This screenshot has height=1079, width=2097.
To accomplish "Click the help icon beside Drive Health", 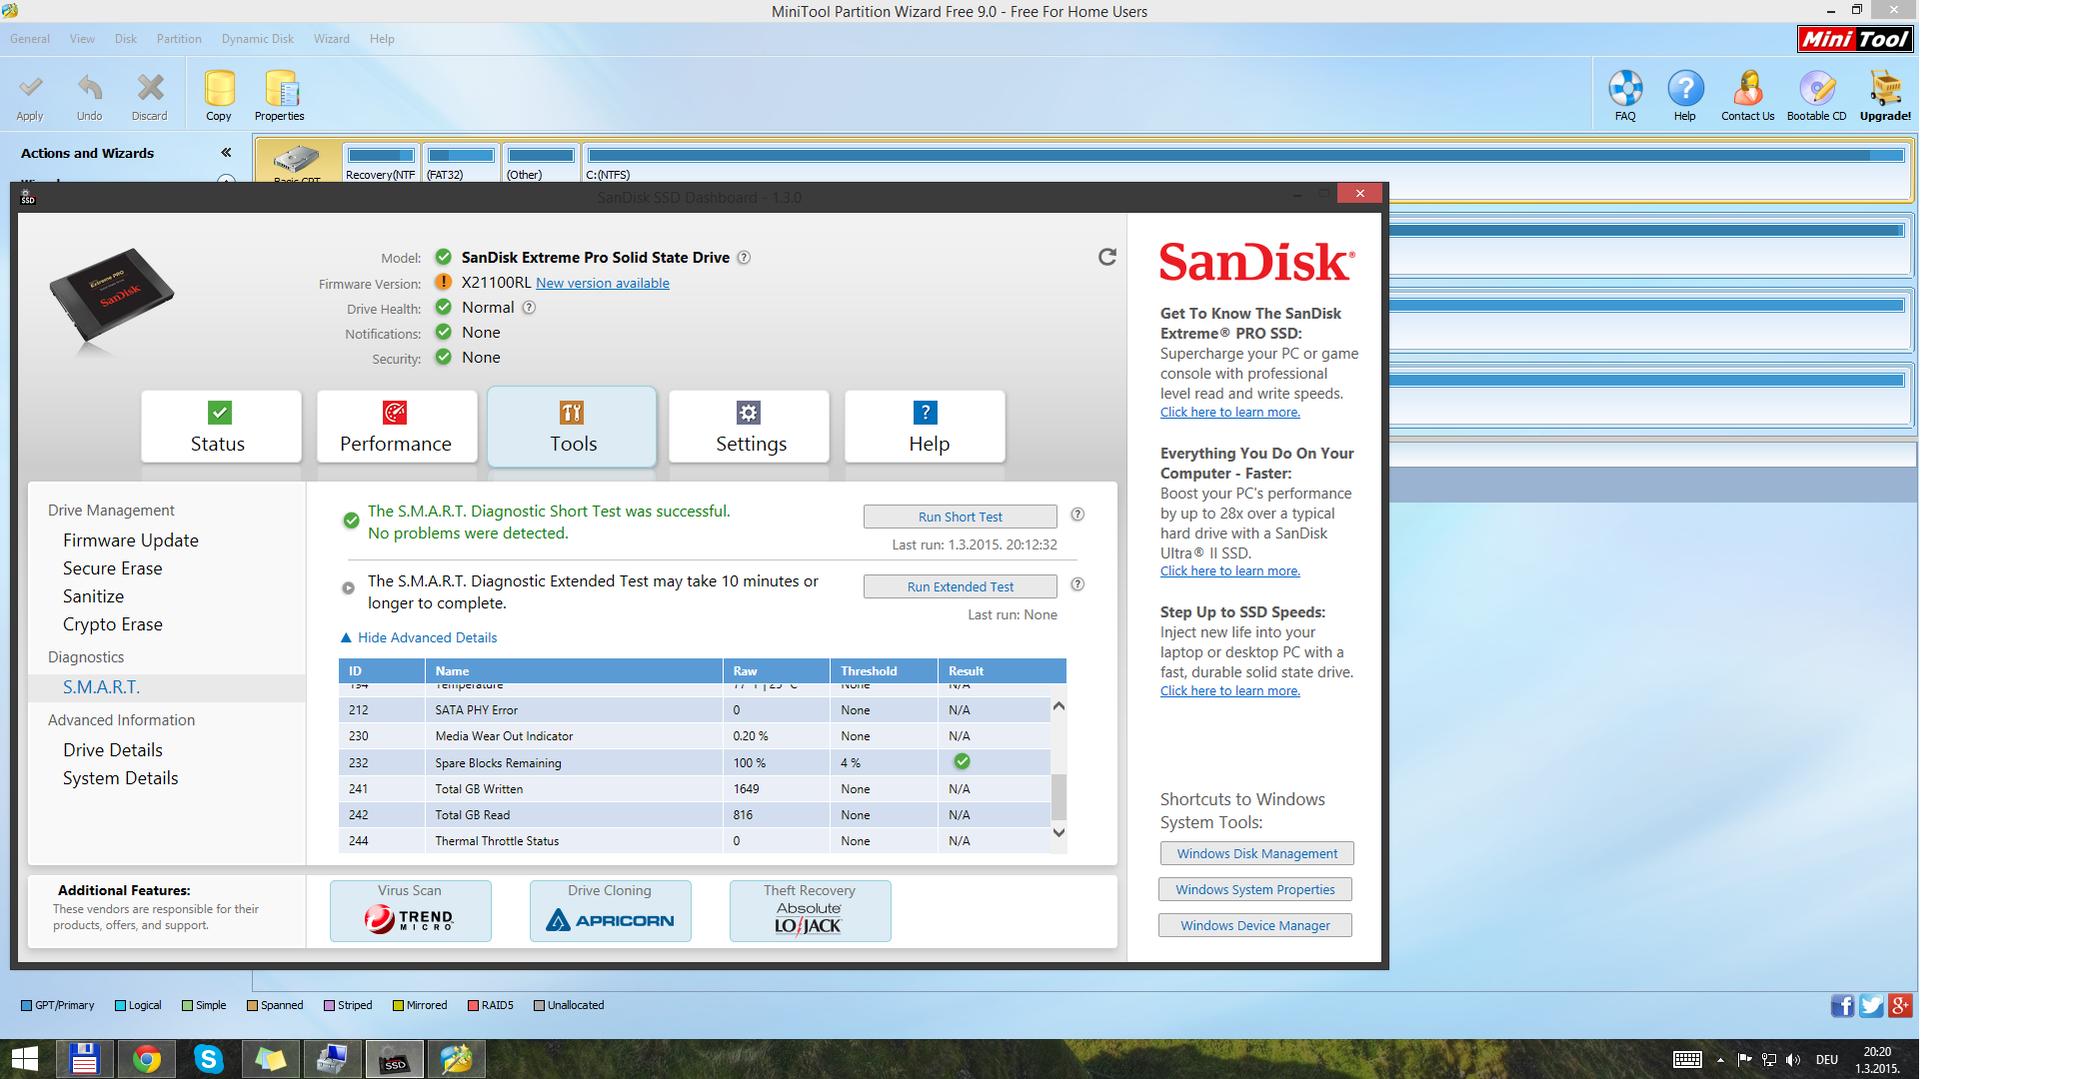I will click(x=529, y=308).
